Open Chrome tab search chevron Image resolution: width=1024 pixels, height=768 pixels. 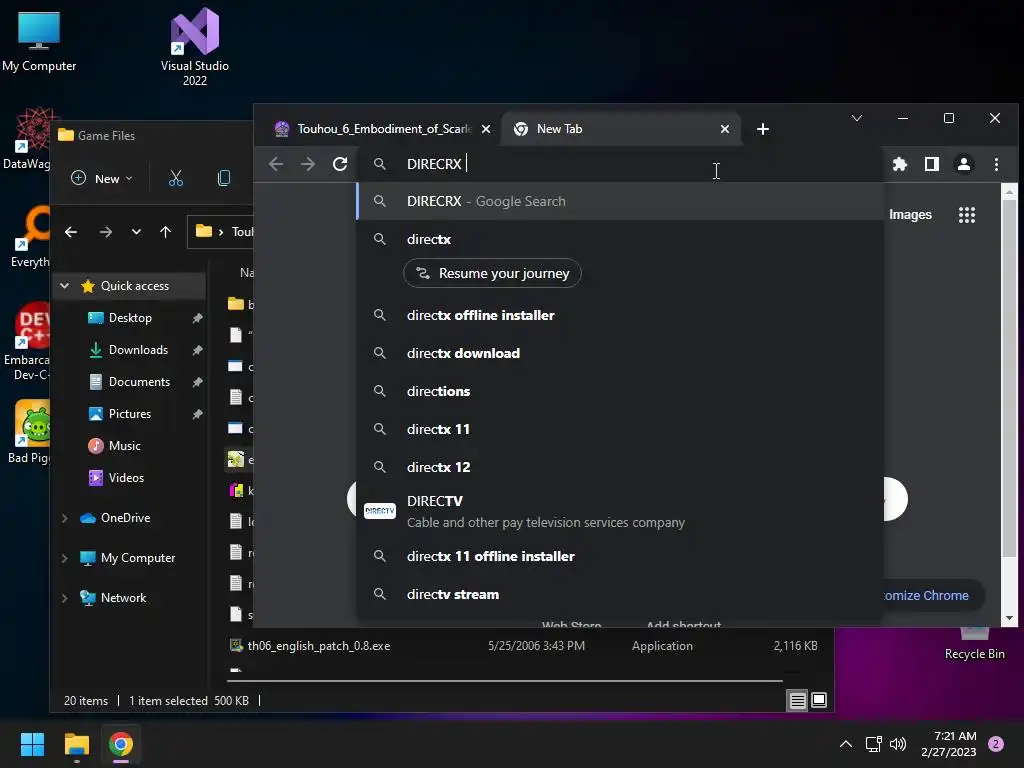(857, 118)
